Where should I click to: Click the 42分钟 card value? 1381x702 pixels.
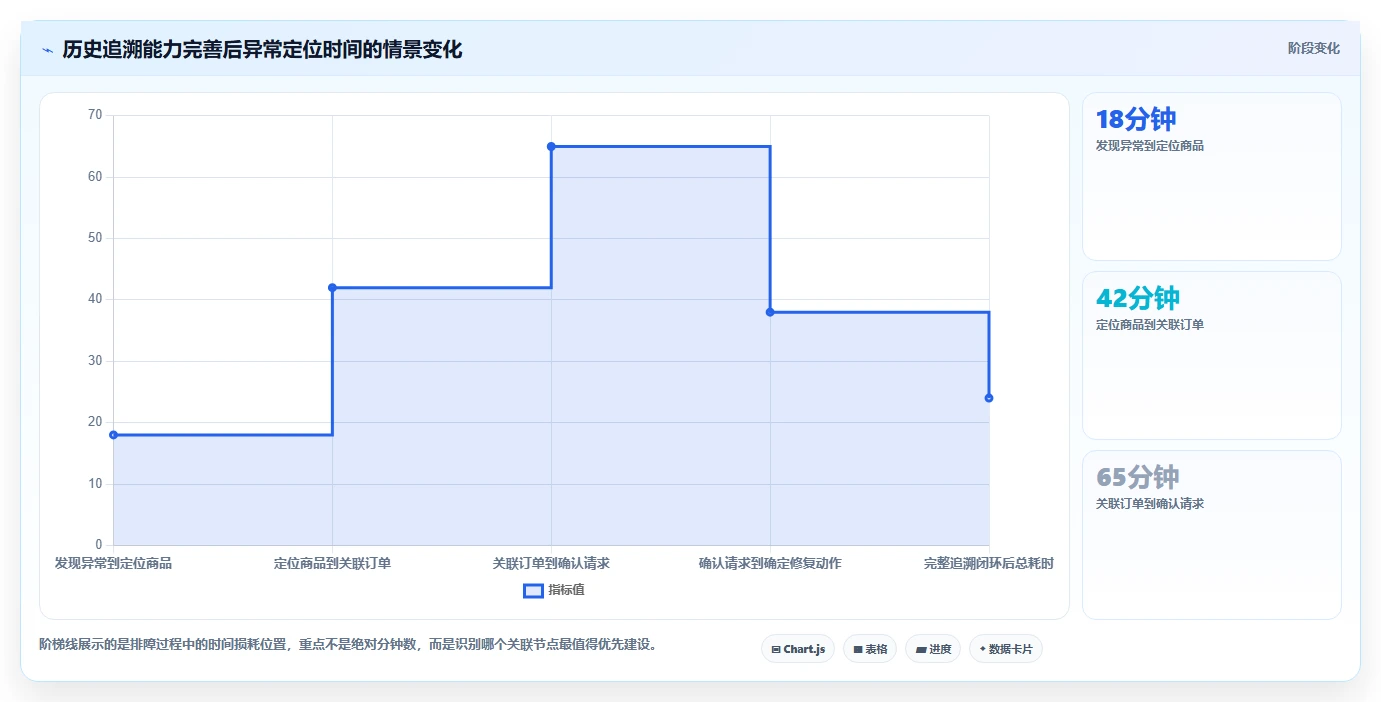click(x=1138, y=299)
